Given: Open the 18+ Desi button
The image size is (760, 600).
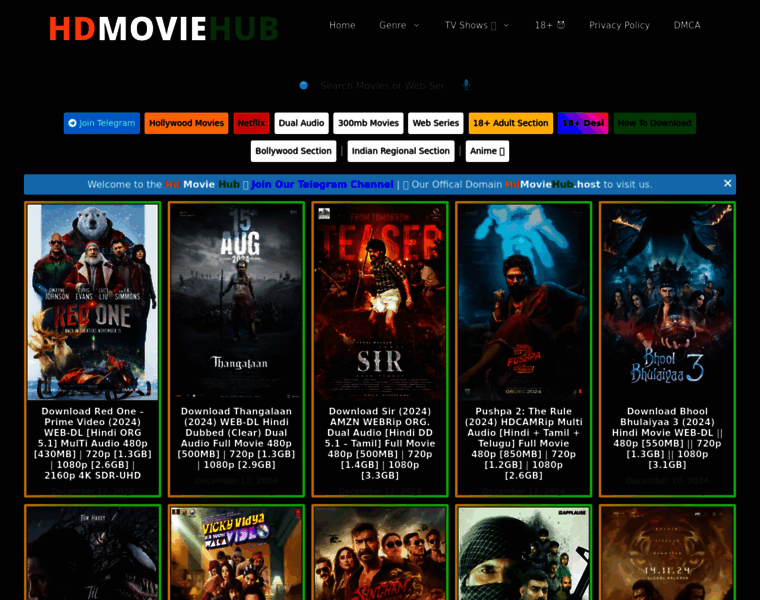Looking at the screenshot, I should (x=583, y=123).
